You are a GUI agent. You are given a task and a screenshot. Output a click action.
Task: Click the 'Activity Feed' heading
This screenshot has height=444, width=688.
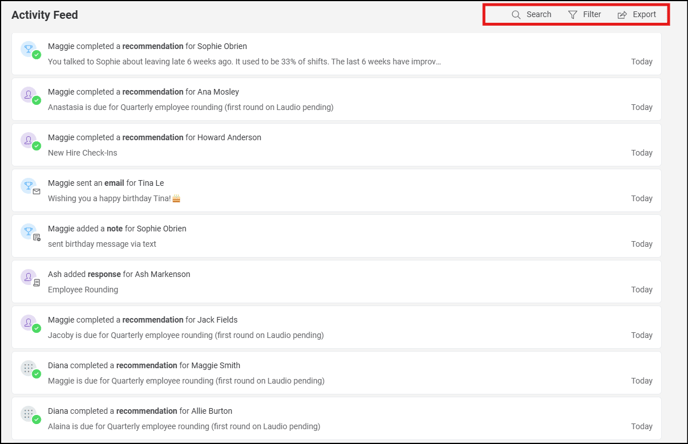pos(45,15)
